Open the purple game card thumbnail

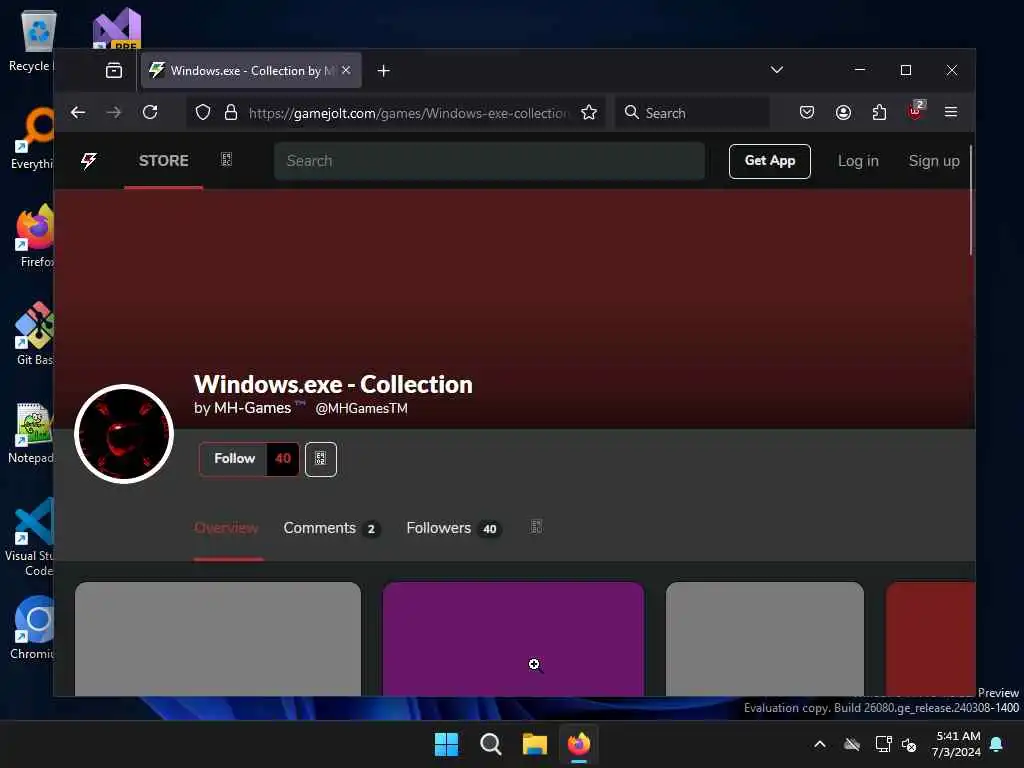(513, 639)
